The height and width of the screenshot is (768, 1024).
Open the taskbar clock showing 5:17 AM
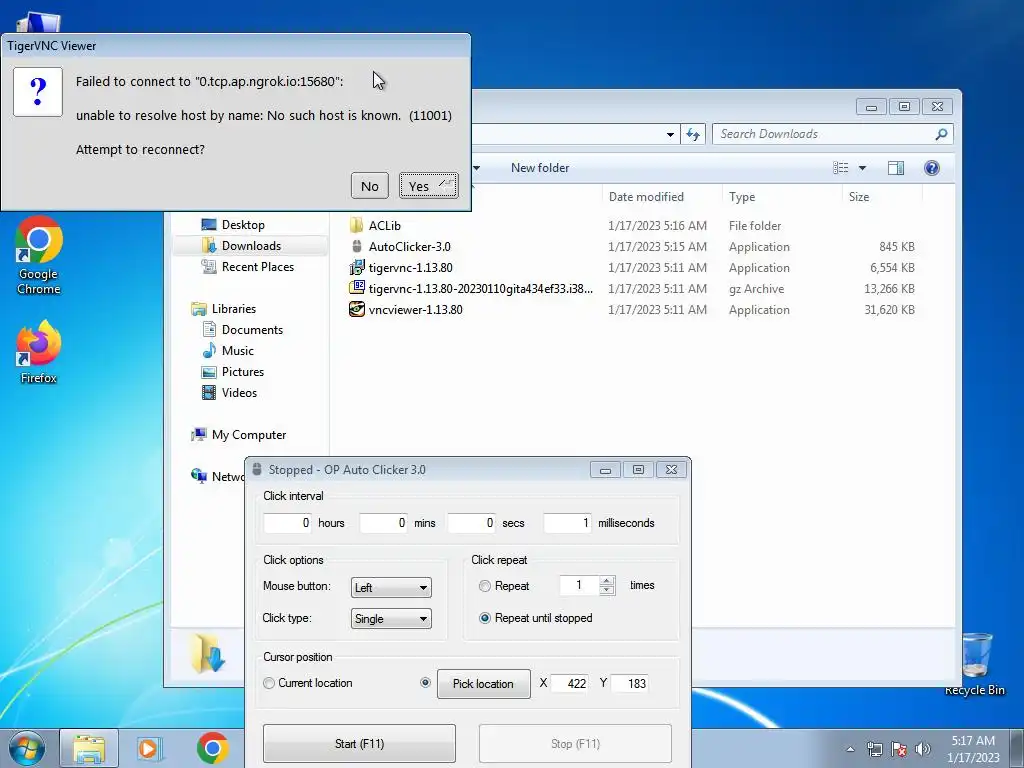click(973, 749)
